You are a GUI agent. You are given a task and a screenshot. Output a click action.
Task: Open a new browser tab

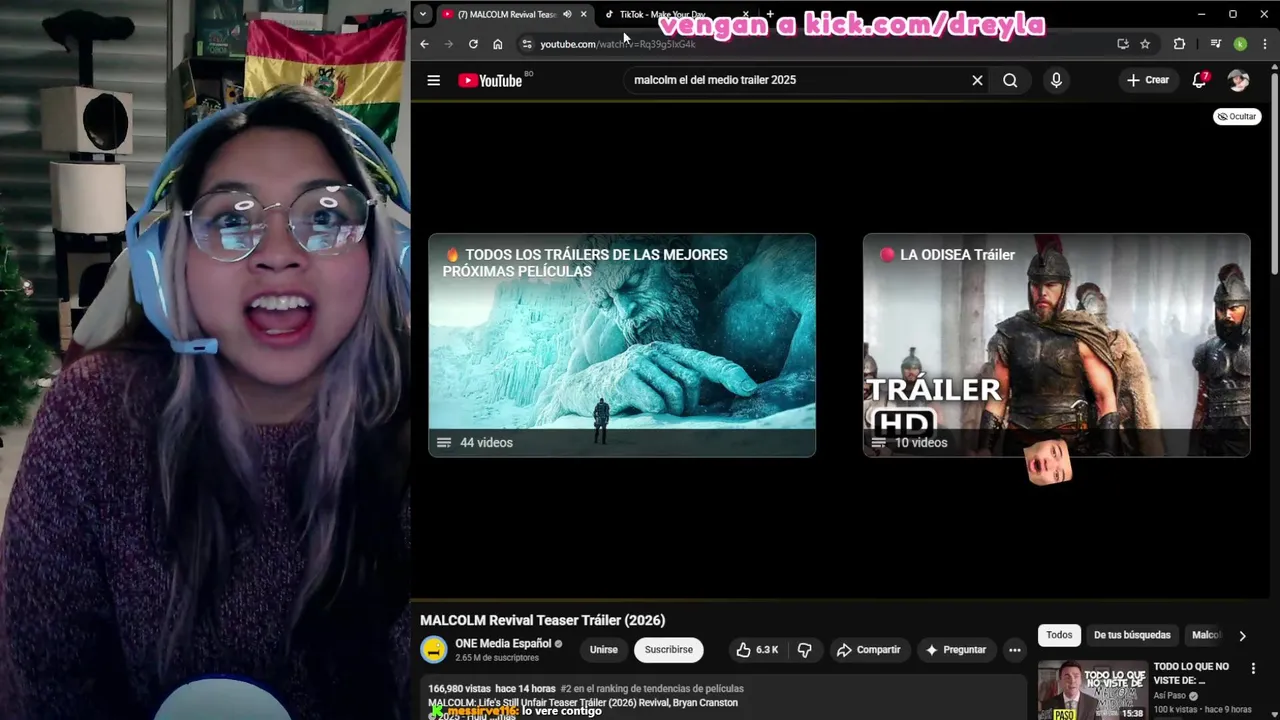pyautogui.click(x=769, y=14)
